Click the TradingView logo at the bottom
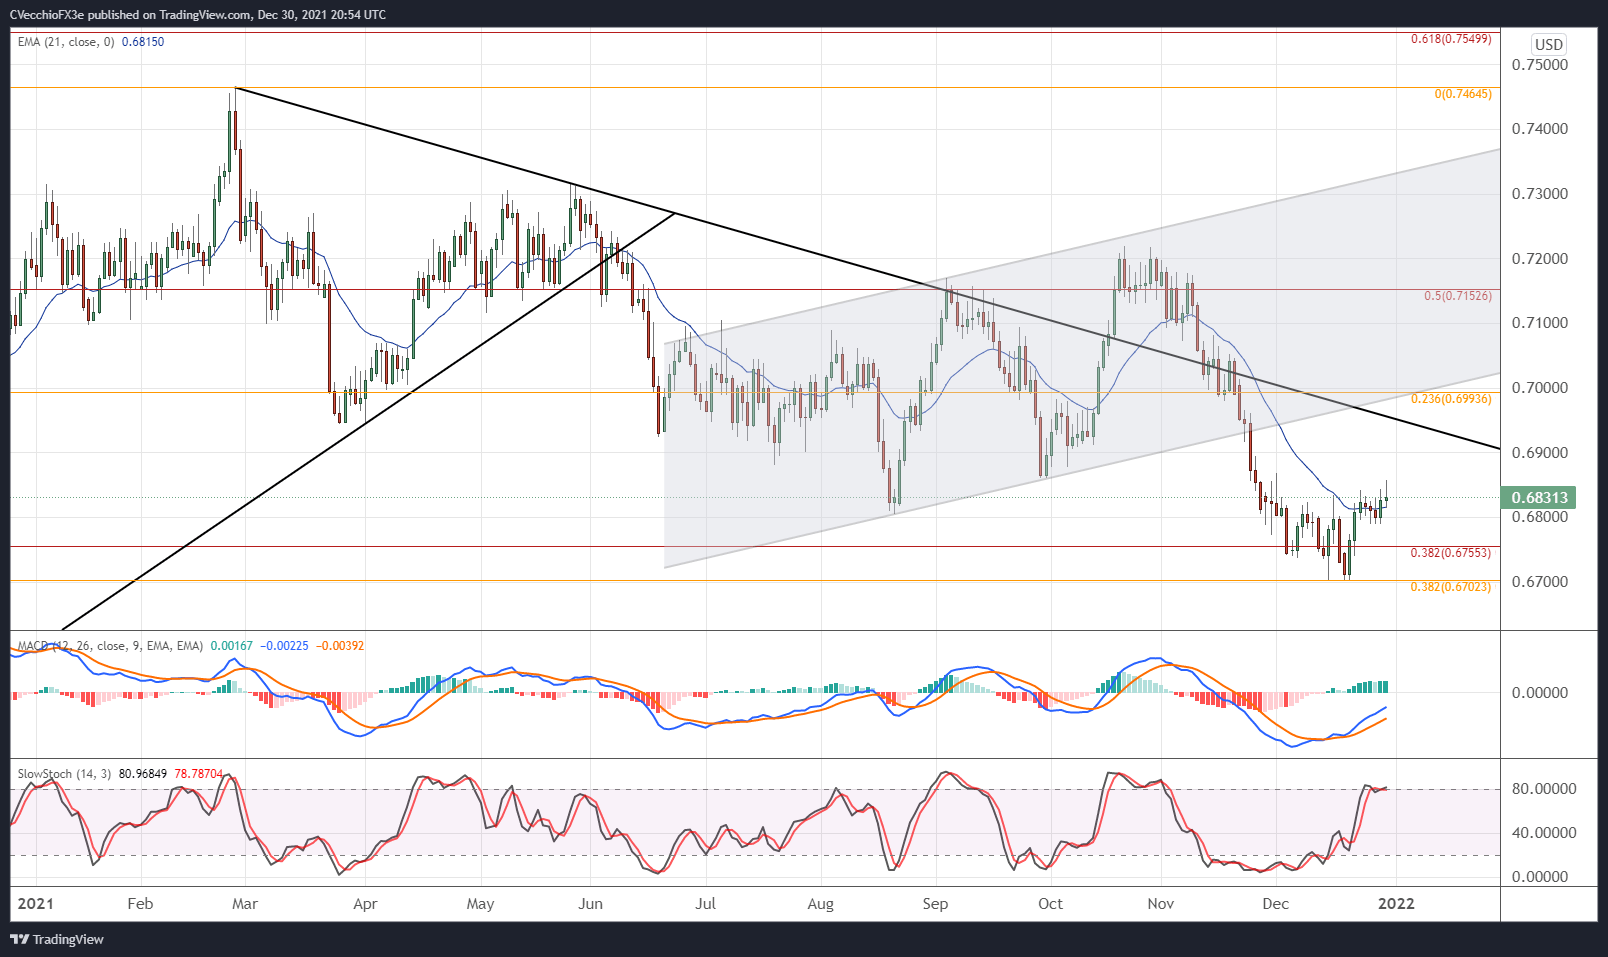Image resolution: width=1608 pixels, height=957 pixels. [57, 939]
